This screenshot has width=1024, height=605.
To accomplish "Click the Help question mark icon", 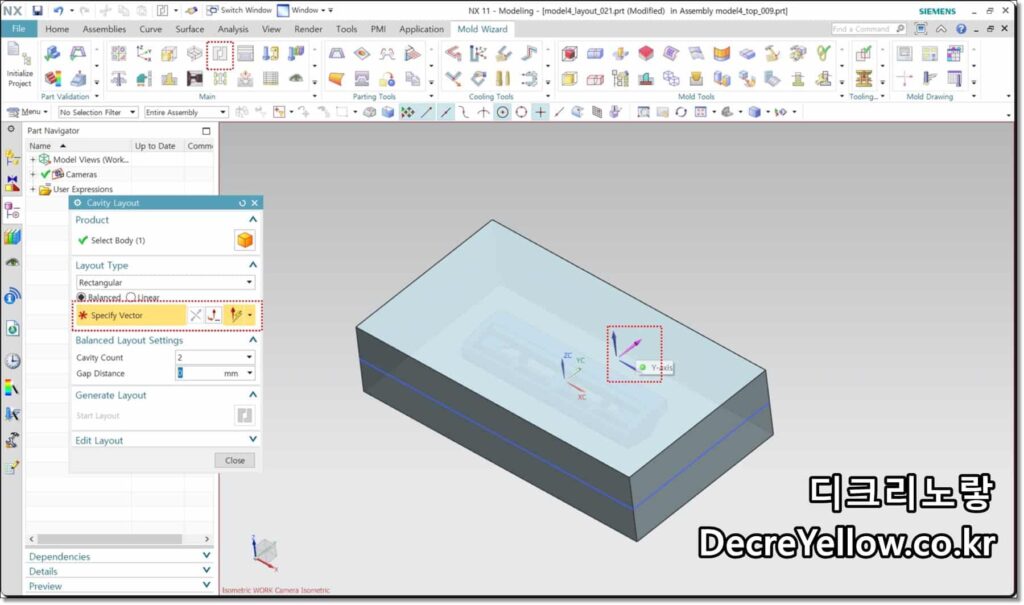I will tap(961, 29).
